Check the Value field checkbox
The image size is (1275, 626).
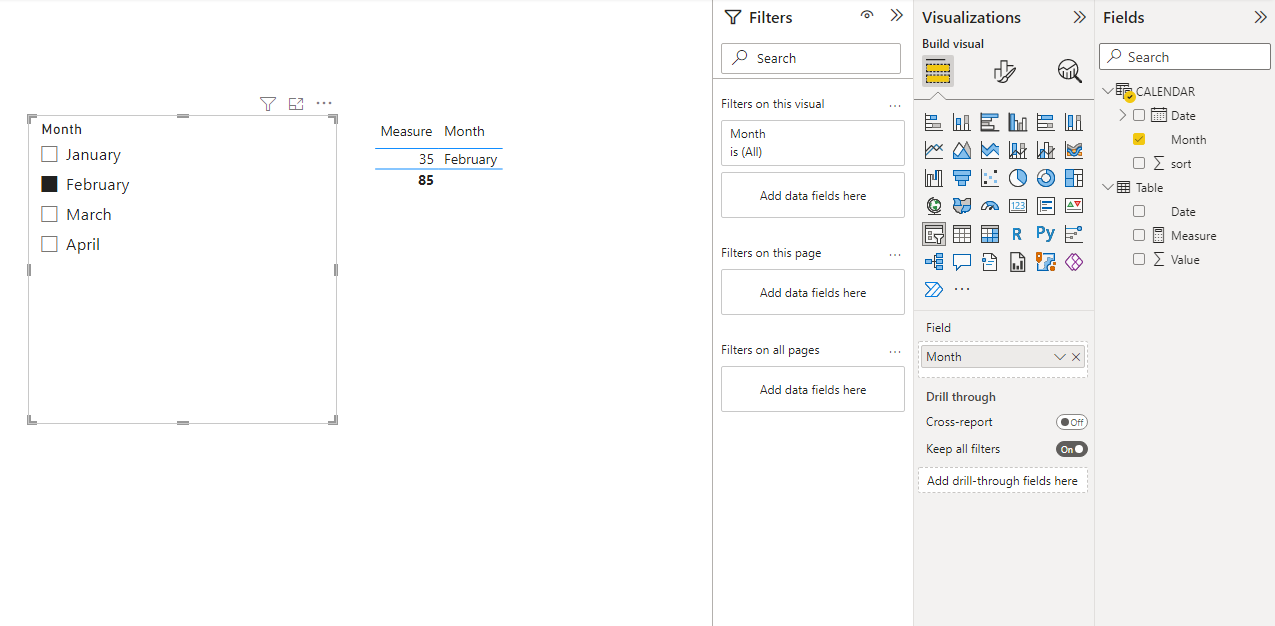[x=1139, y=259]
